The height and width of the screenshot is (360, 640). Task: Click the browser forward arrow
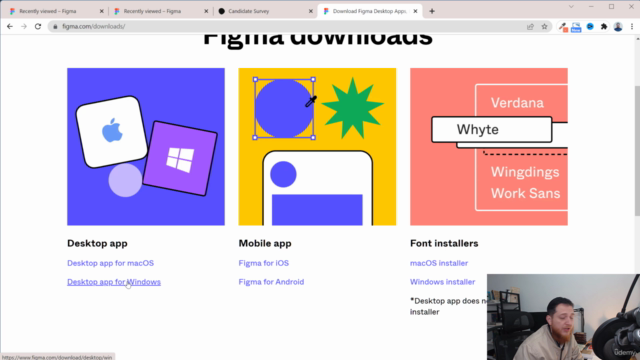point(24,27)
